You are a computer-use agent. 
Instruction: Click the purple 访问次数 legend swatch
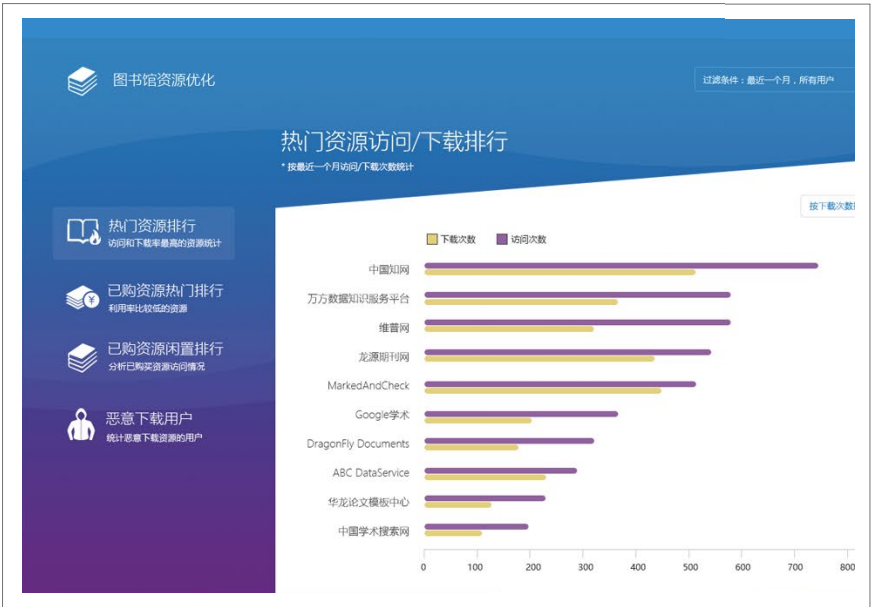(x=502, y=239)
